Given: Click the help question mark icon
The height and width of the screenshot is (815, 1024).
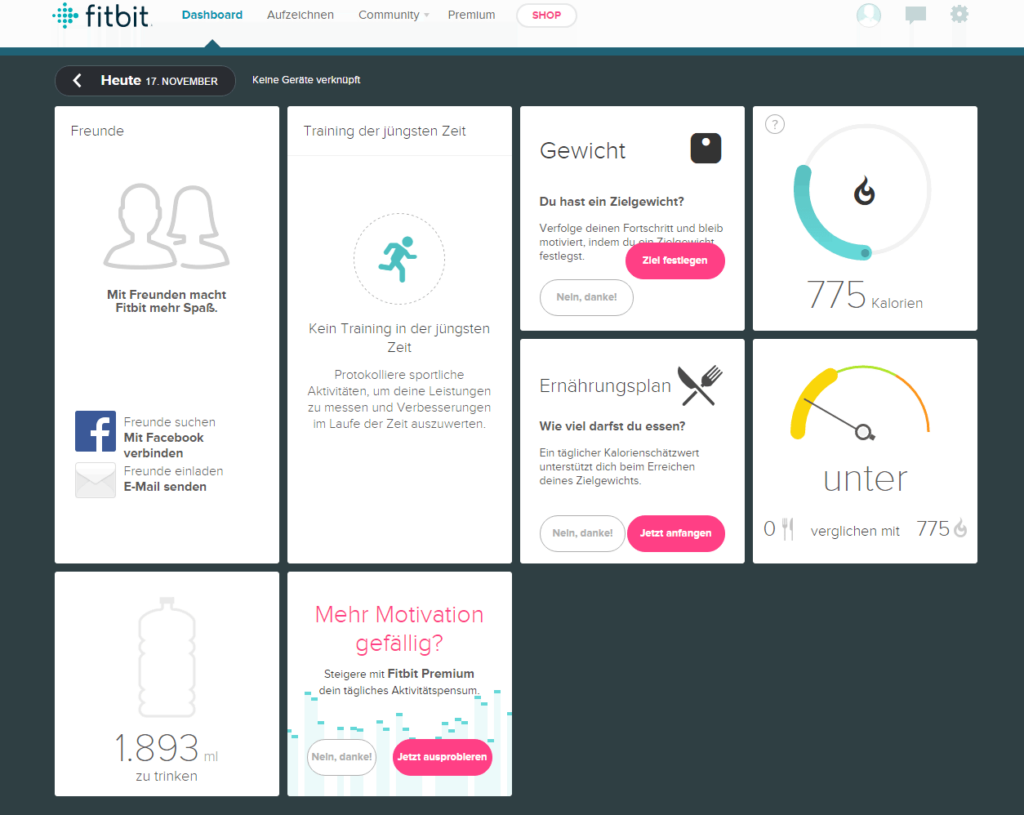Looking at the screenshot, I should coord(775,124).
